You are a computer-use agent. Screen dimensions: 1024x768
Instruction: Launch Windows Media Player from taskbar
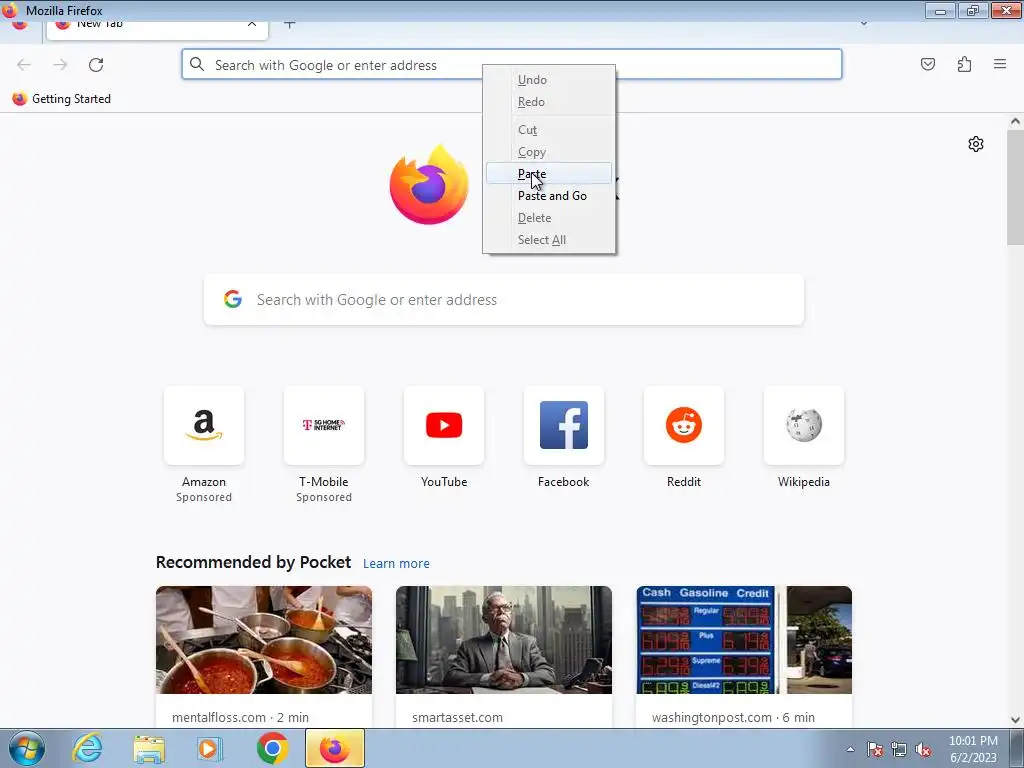210,748
